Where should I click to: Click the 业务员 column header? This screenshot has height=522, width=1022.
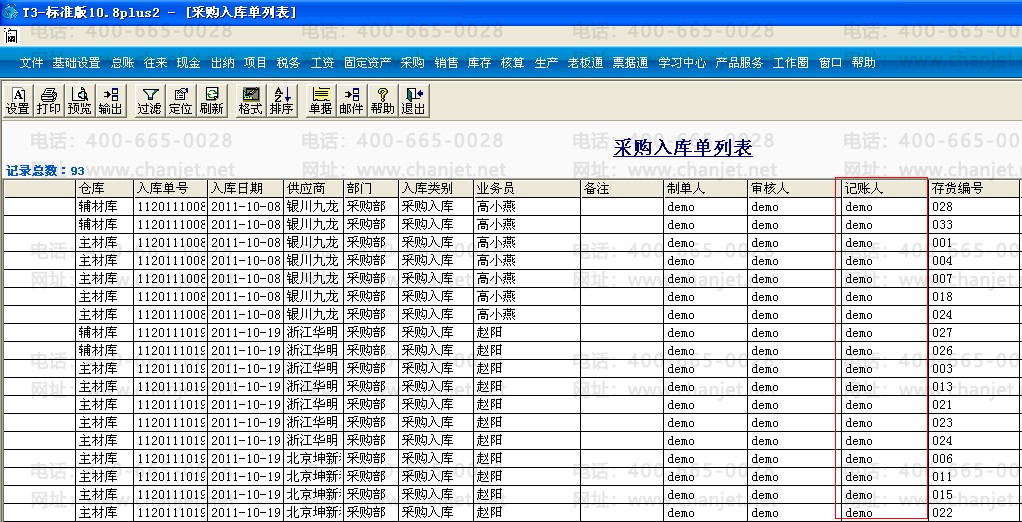coord(527,188)
